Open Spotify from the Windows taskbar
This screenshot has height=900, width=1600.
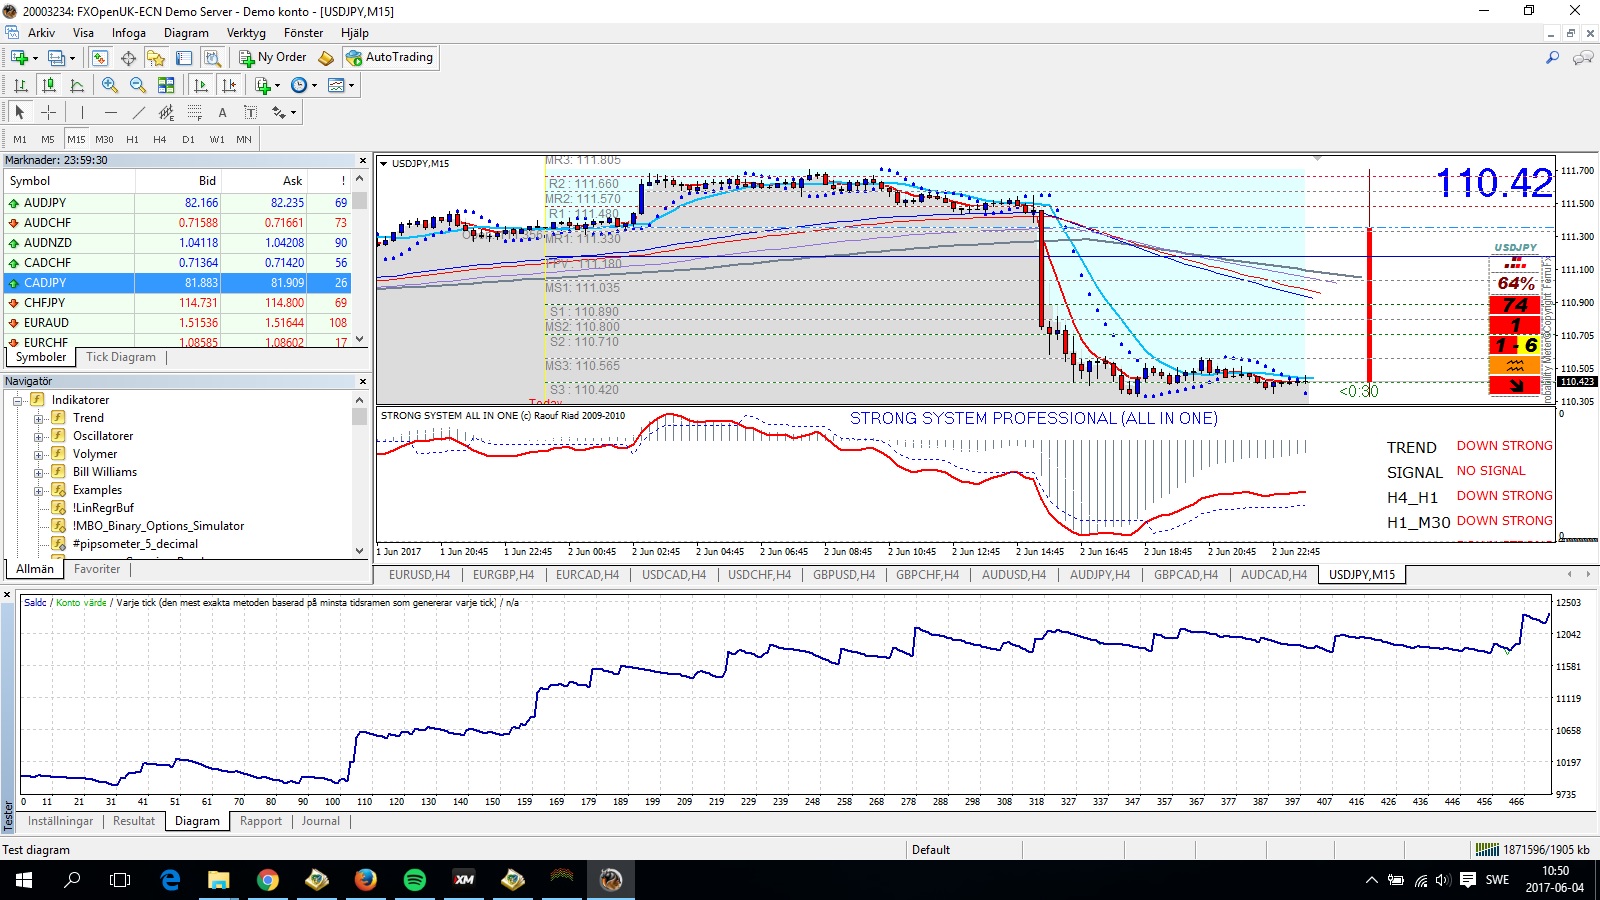point(414,880)
